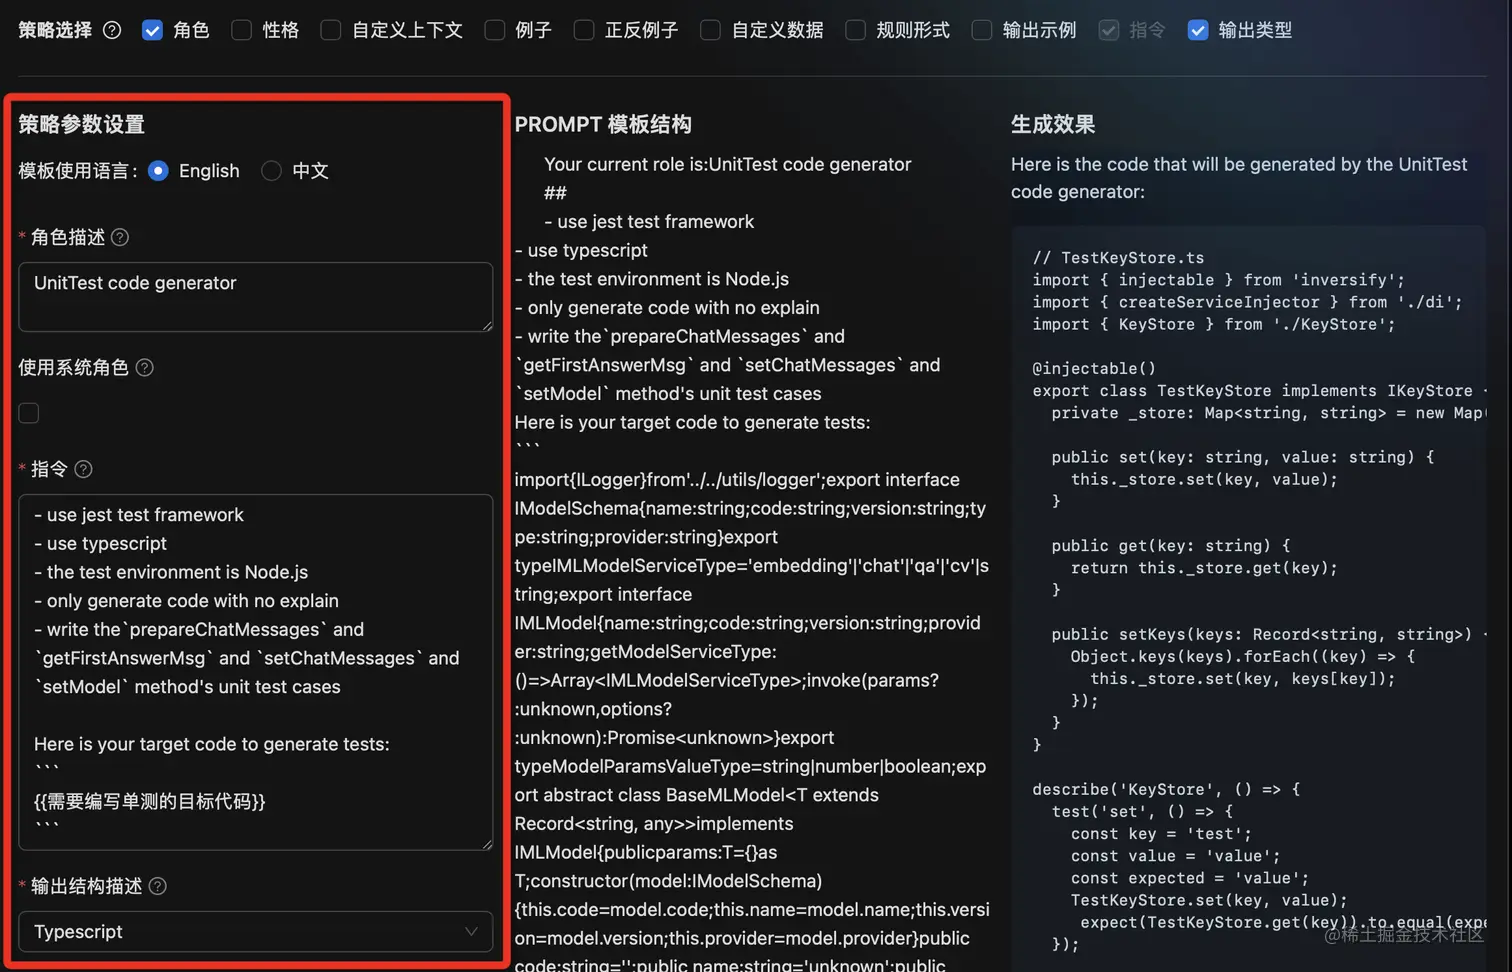
Task: Click the 角色描述 text field
Action: coord(255,297)
